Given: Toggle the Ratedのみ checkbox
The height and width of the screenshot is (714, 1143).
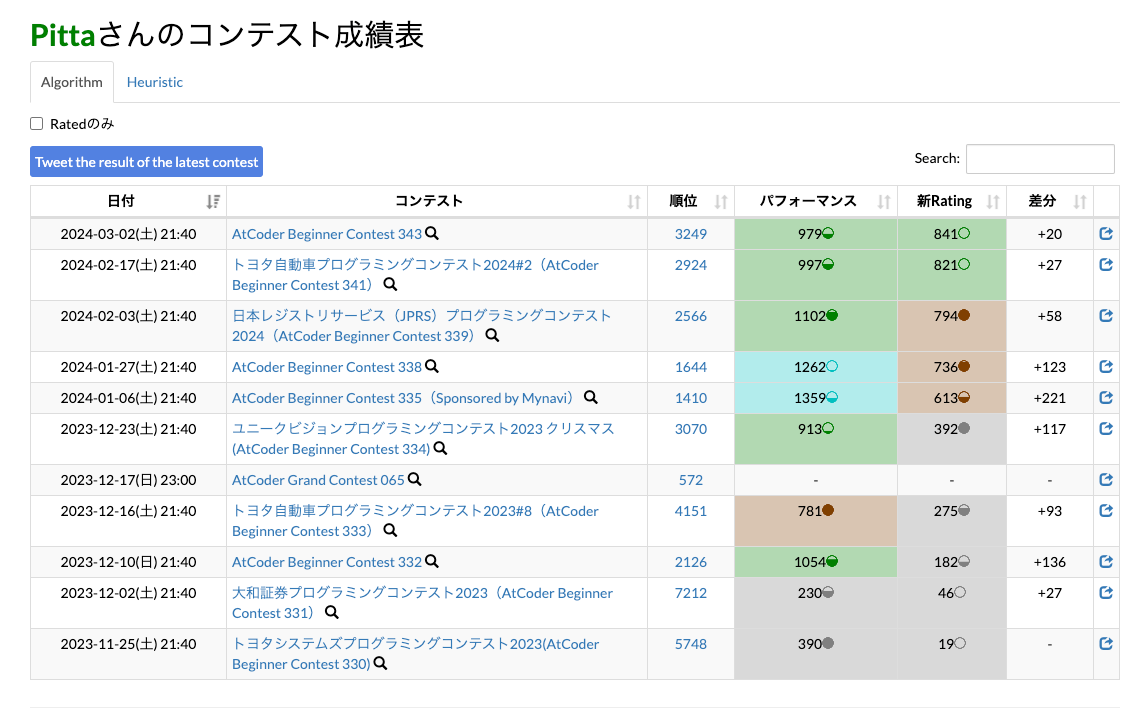Looking at the screenshot, I should tap(36, 124).
